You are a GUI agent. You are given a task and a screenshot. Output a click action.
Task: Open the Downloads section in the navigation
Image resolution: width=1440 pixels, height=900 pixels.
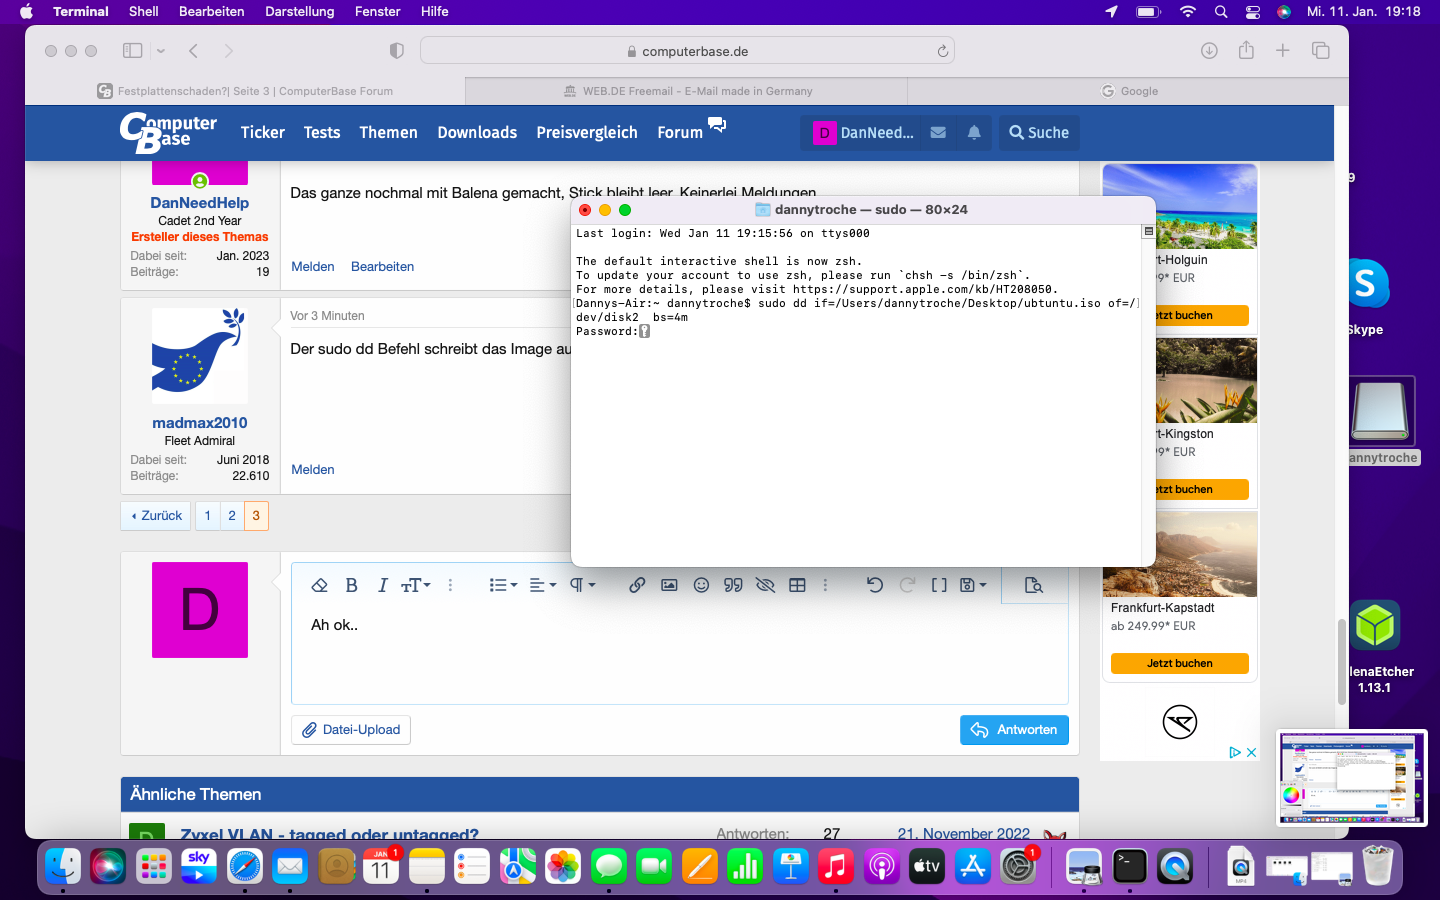point(477,132)
